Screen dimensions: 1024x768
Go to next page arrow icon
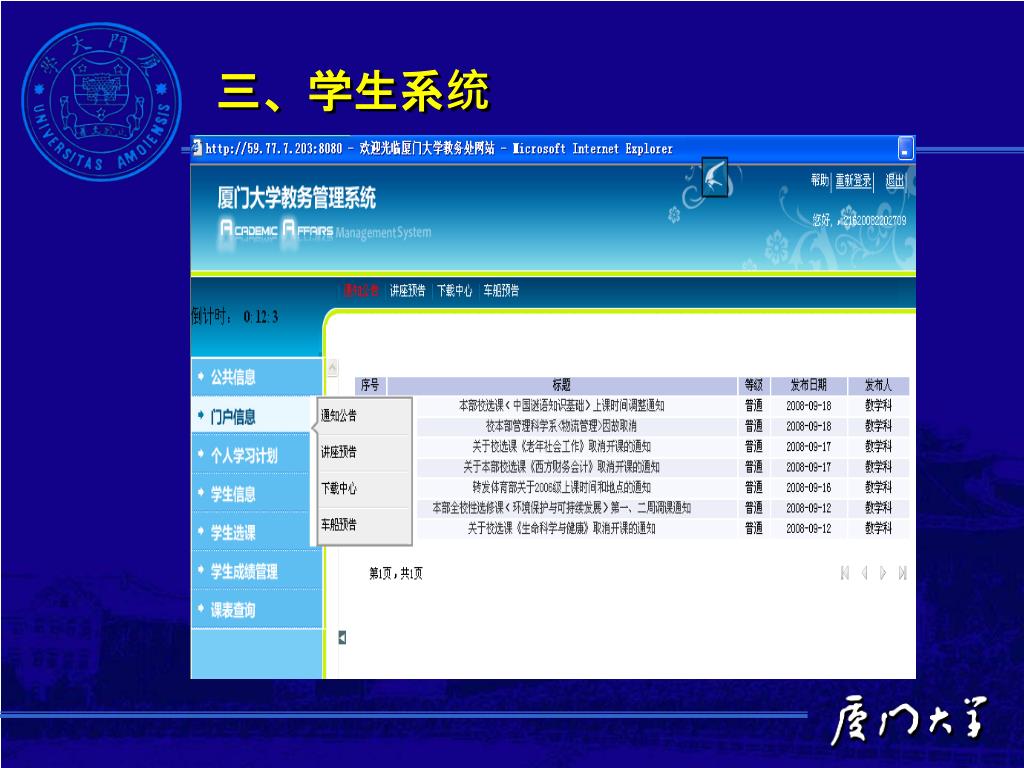pos(884,573)
